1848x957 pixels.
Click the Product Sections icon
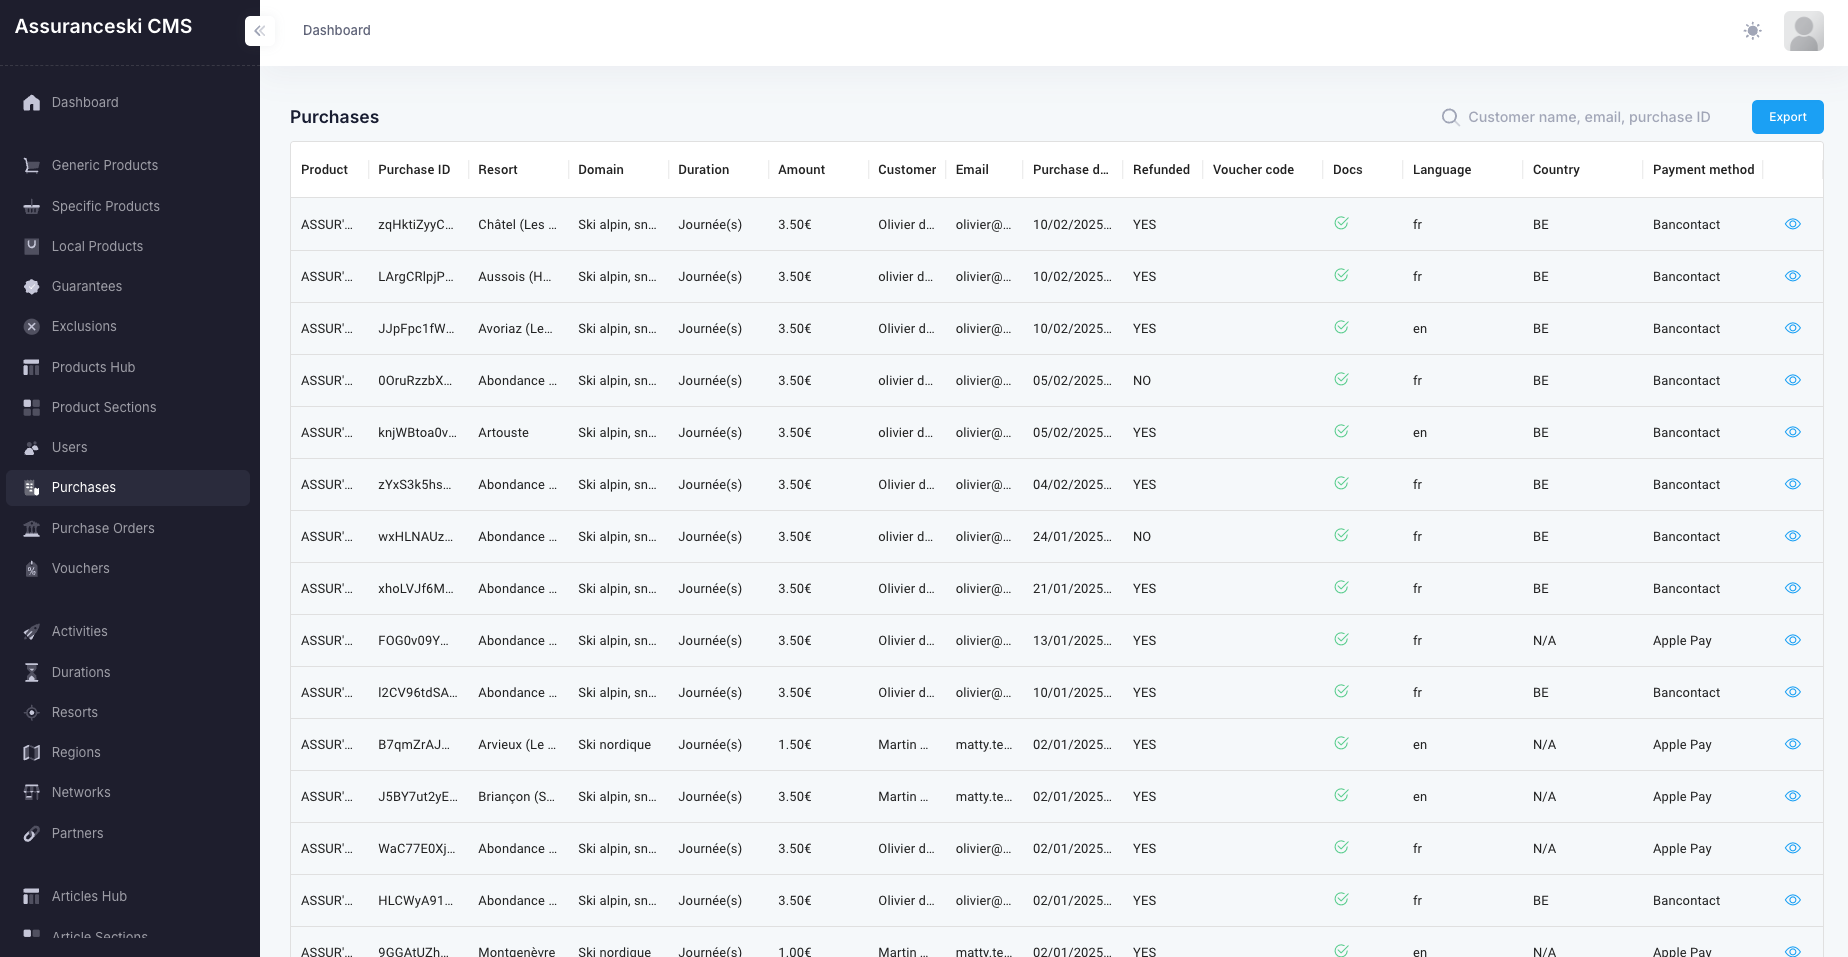click(32, 407)
